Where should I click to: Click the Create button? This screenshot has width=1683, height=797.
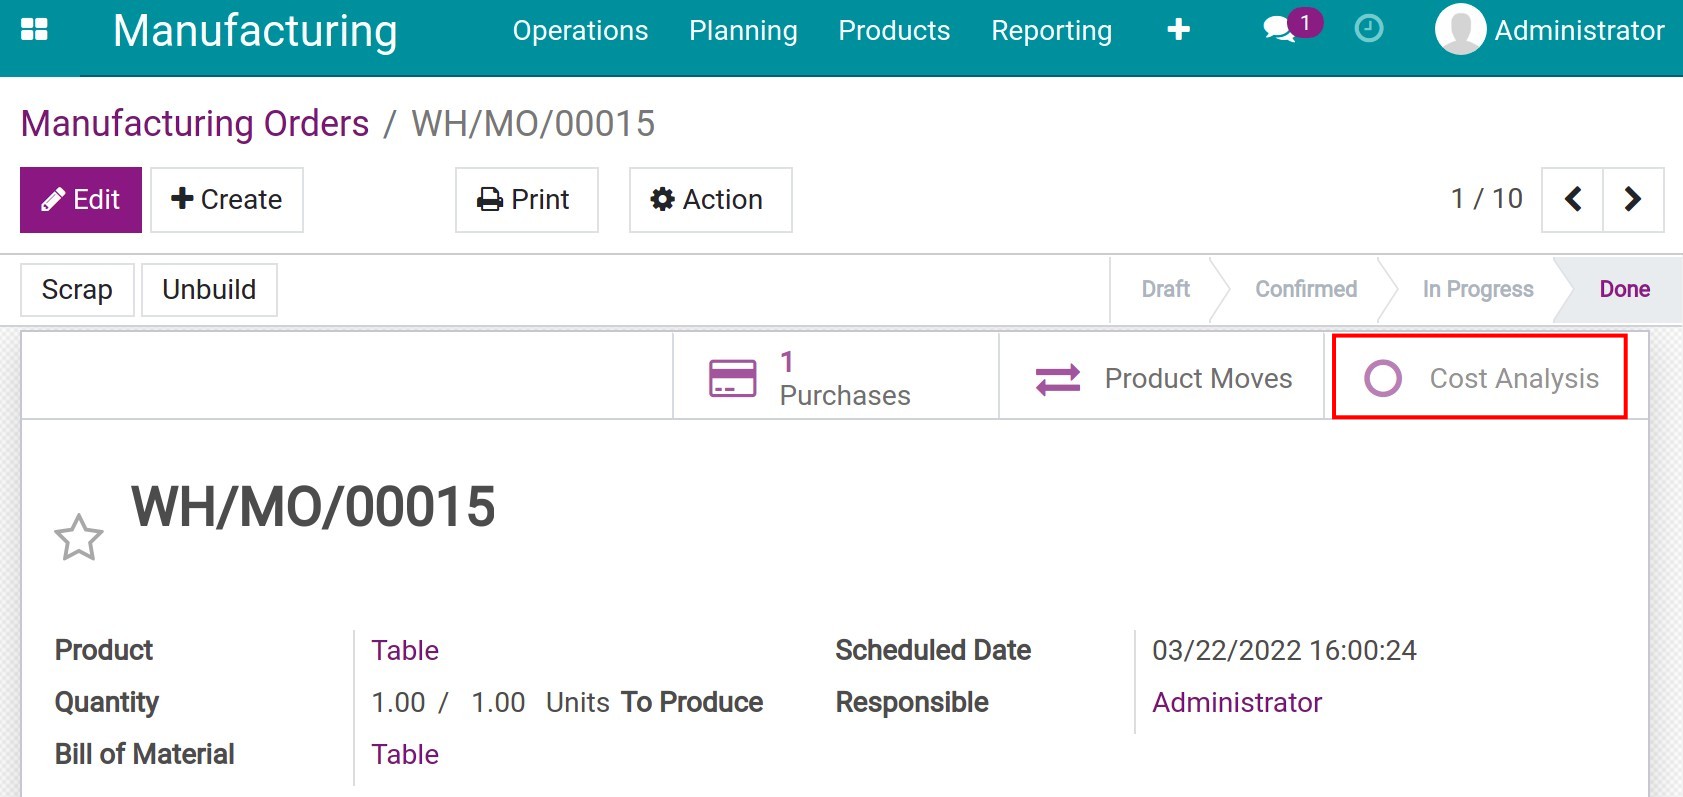(227, 200)
